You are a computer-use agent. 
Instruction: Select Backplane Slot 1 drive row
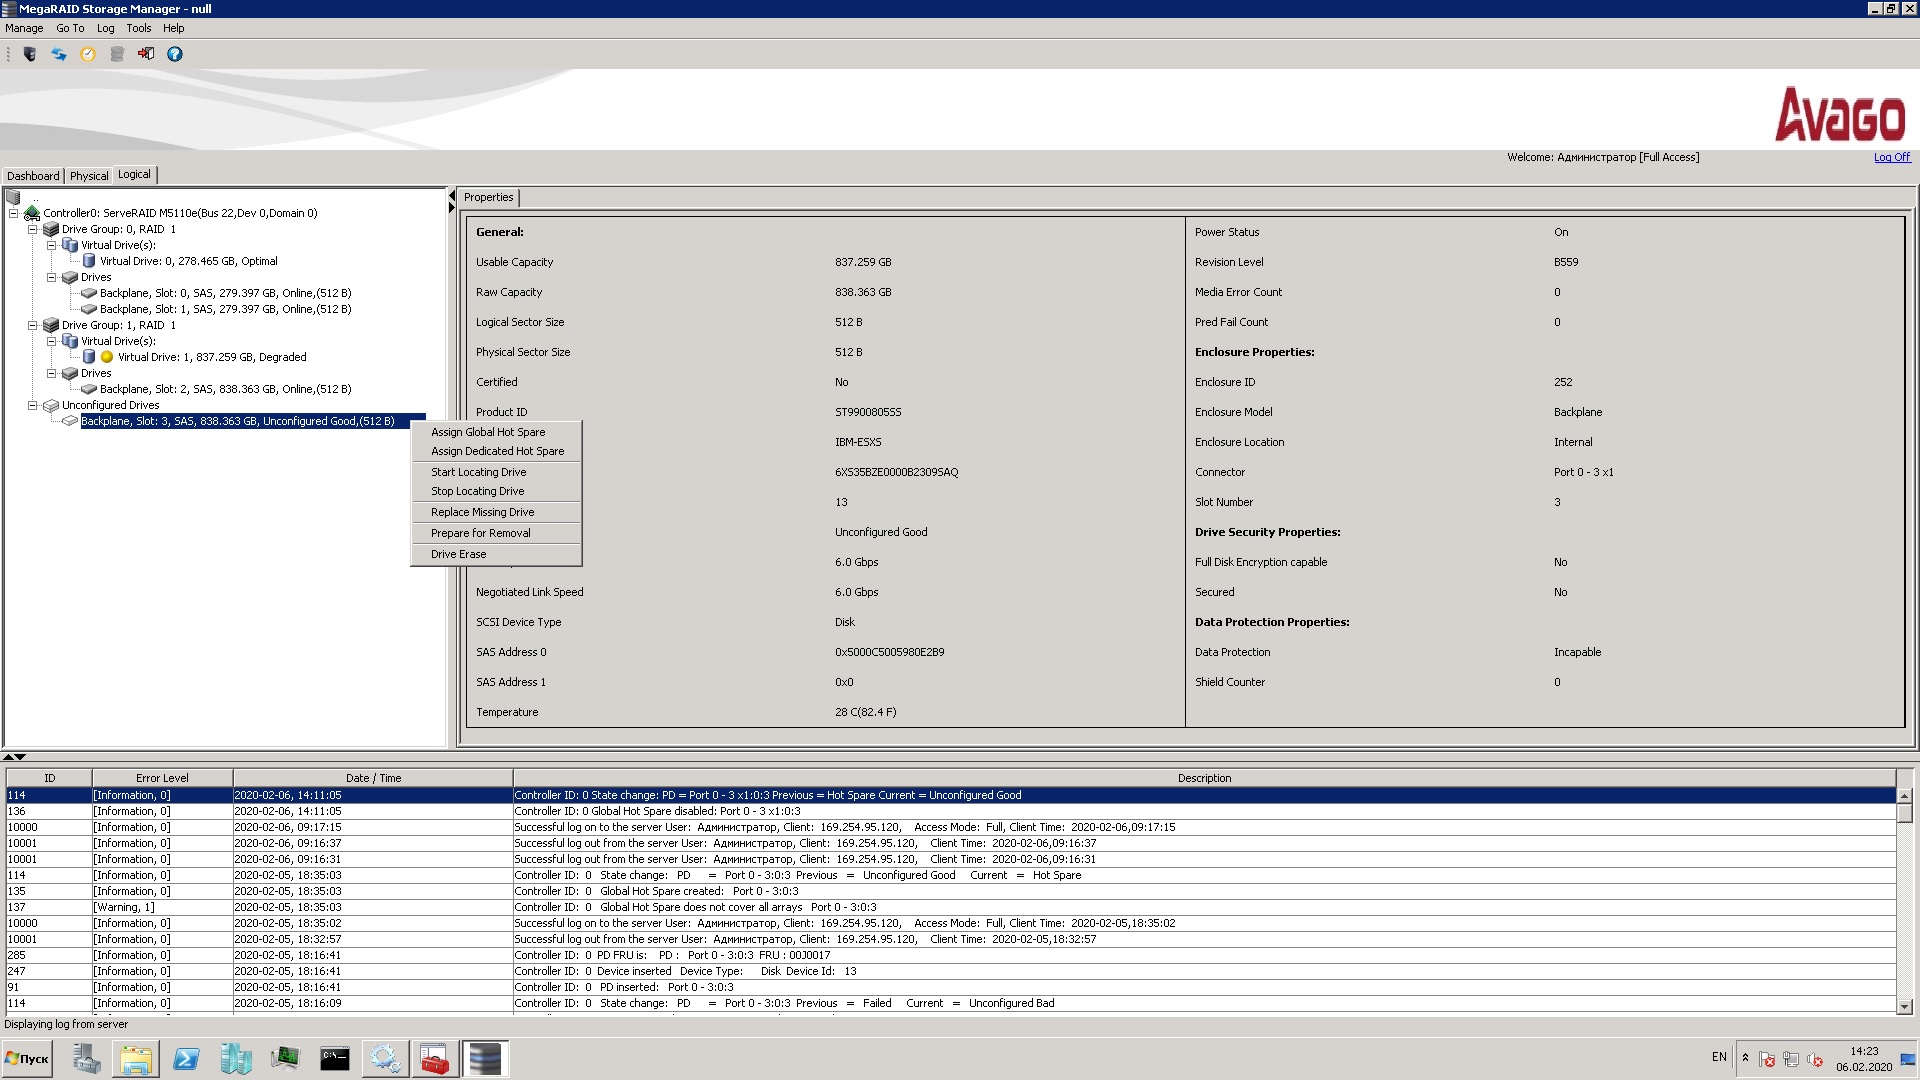[225, 309]
